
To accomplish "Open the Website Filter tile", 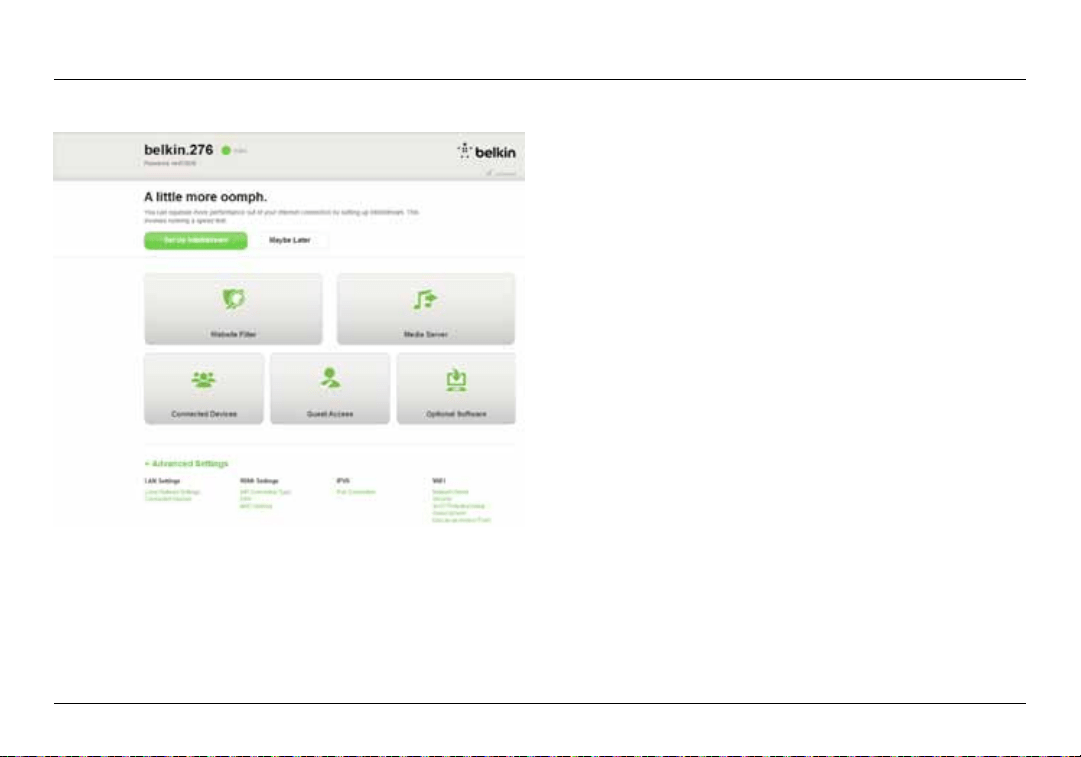I will point(233,309).
